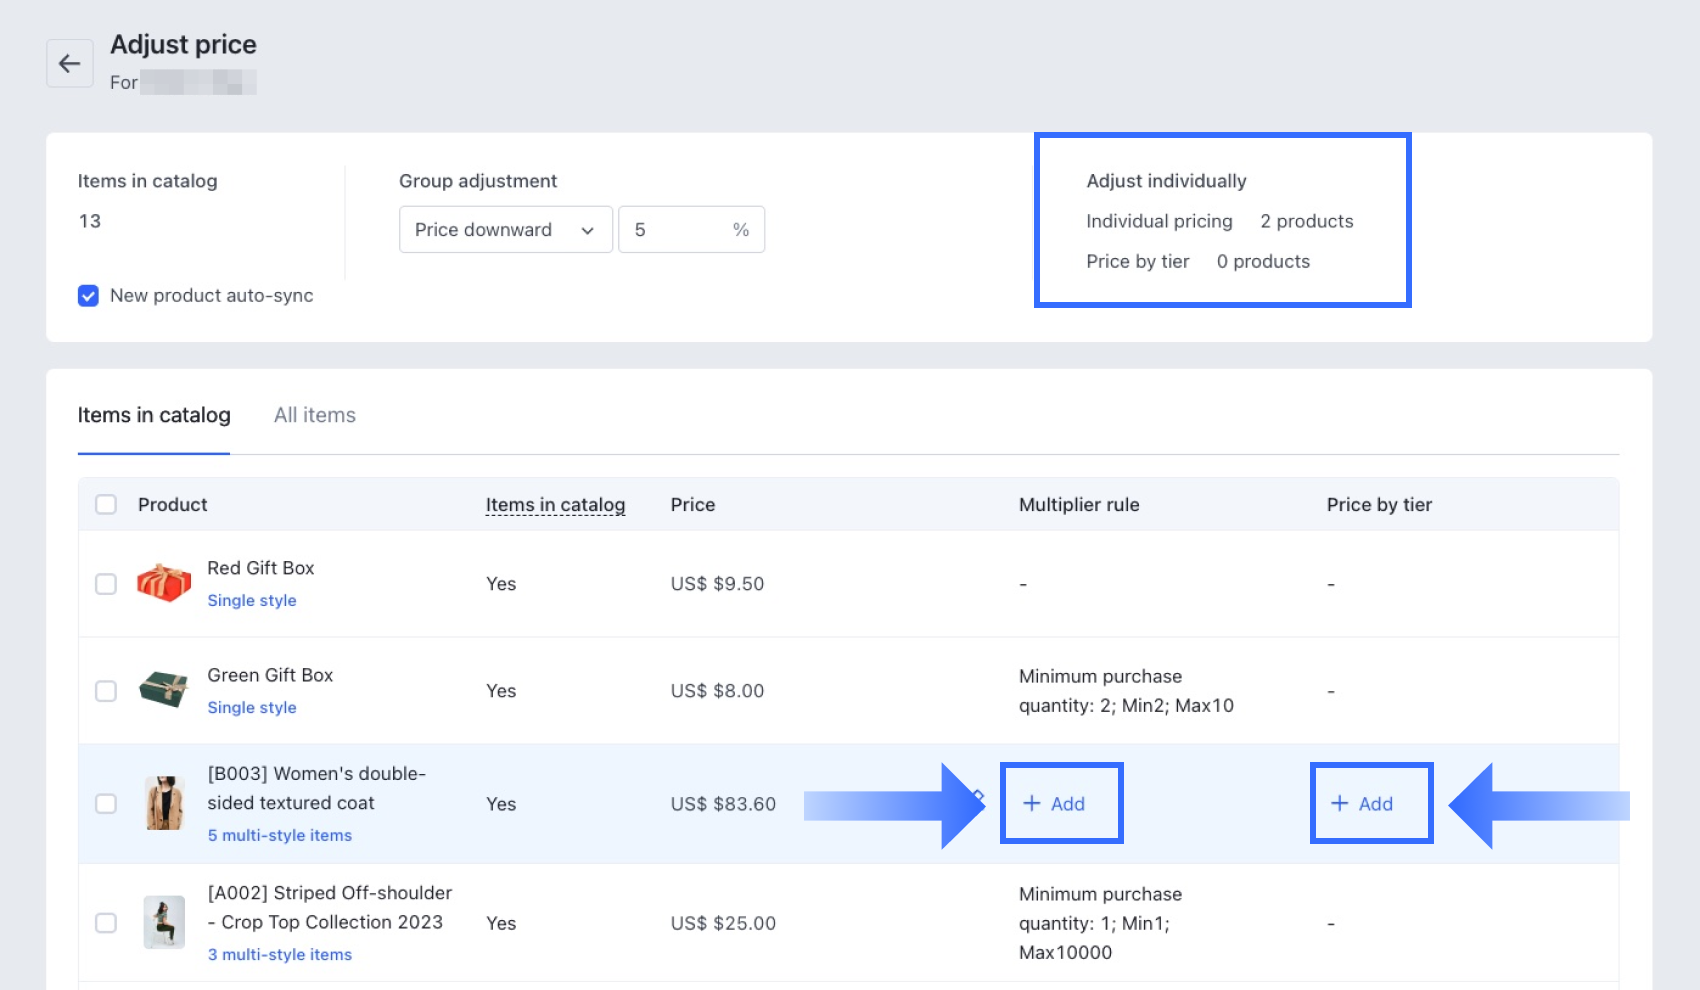Image resolution: width=1700 pixels, height=990 pixels.
Task: Select the Items in catalog tab
Action: point(154,415)
